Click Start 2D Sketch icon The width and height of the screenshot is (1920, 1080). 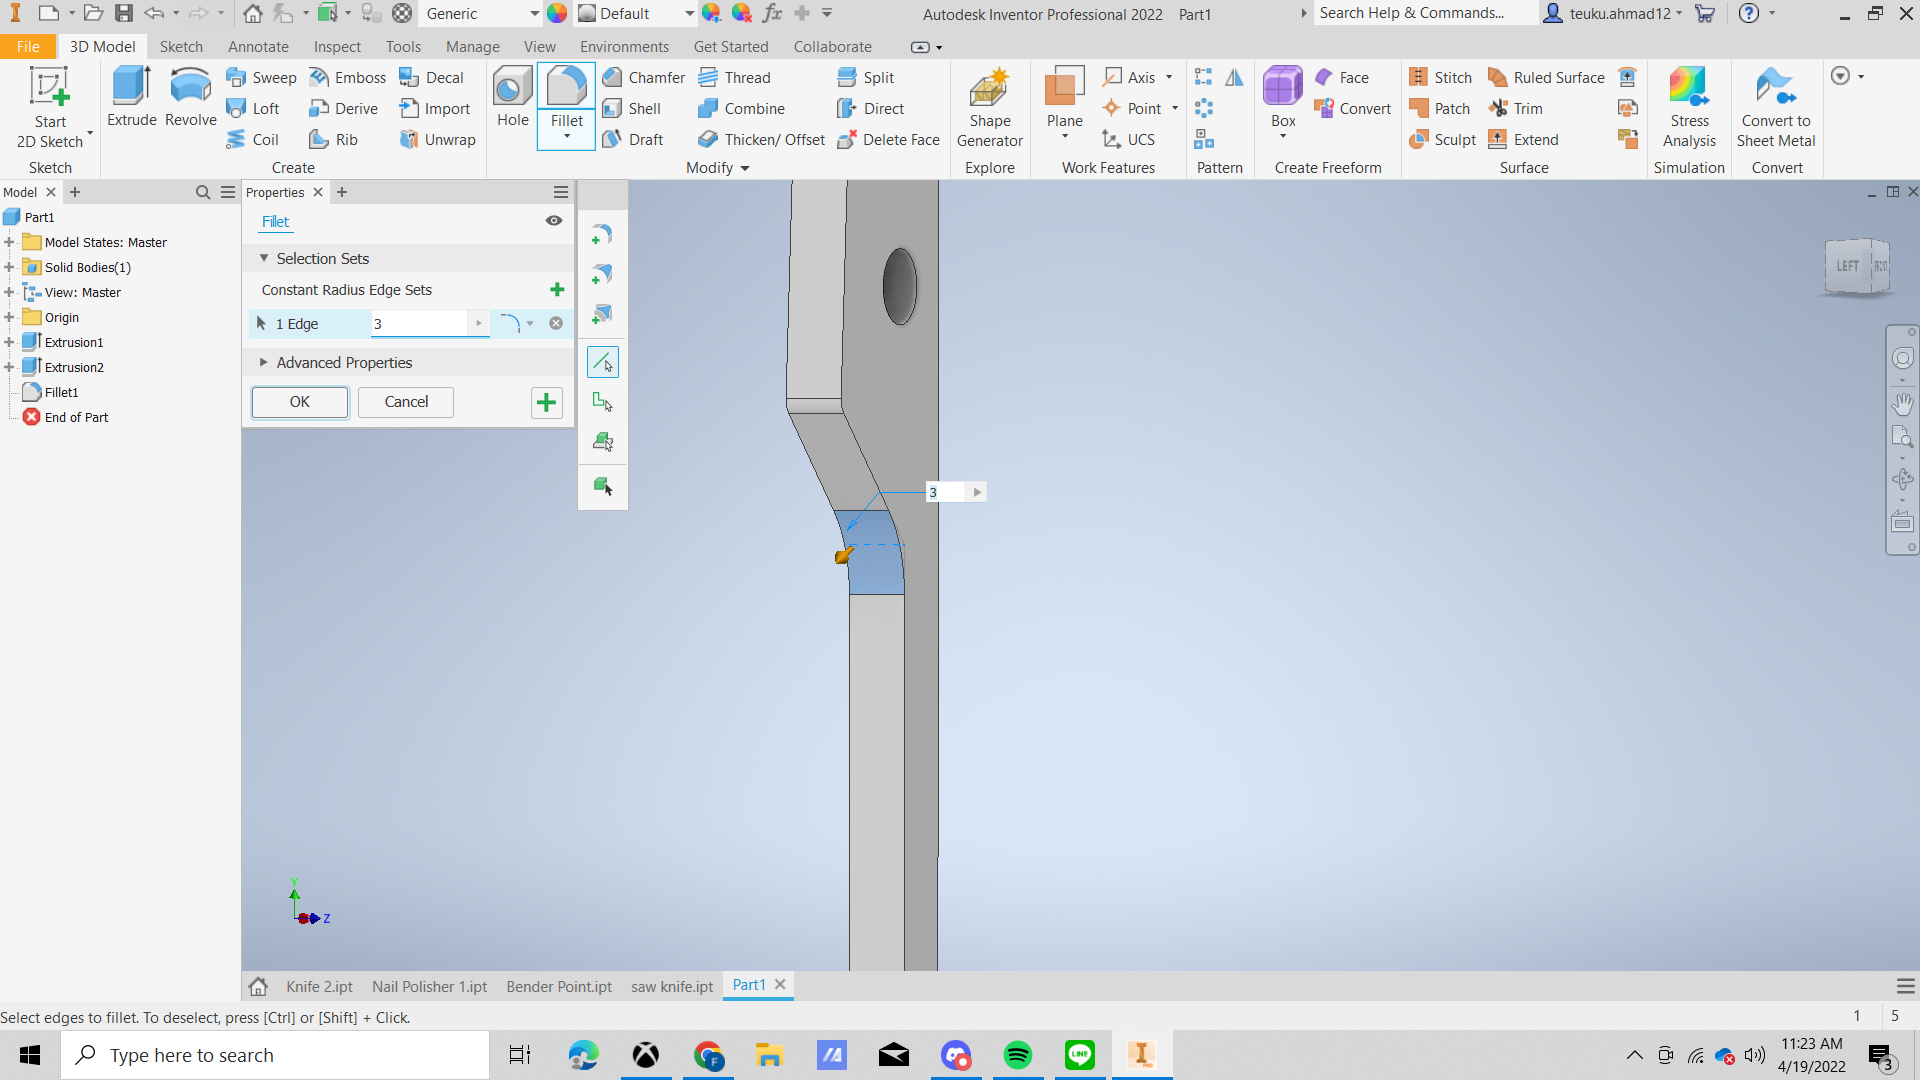[49, 88]
